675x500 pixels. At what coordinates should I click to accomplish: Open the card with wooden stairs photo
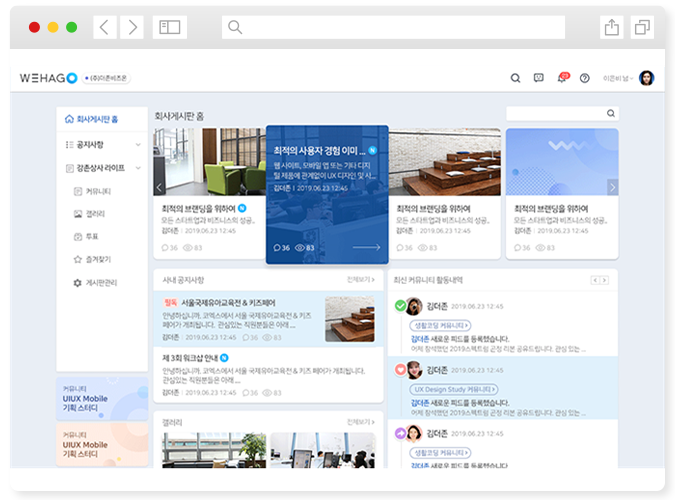pos(444,194)
